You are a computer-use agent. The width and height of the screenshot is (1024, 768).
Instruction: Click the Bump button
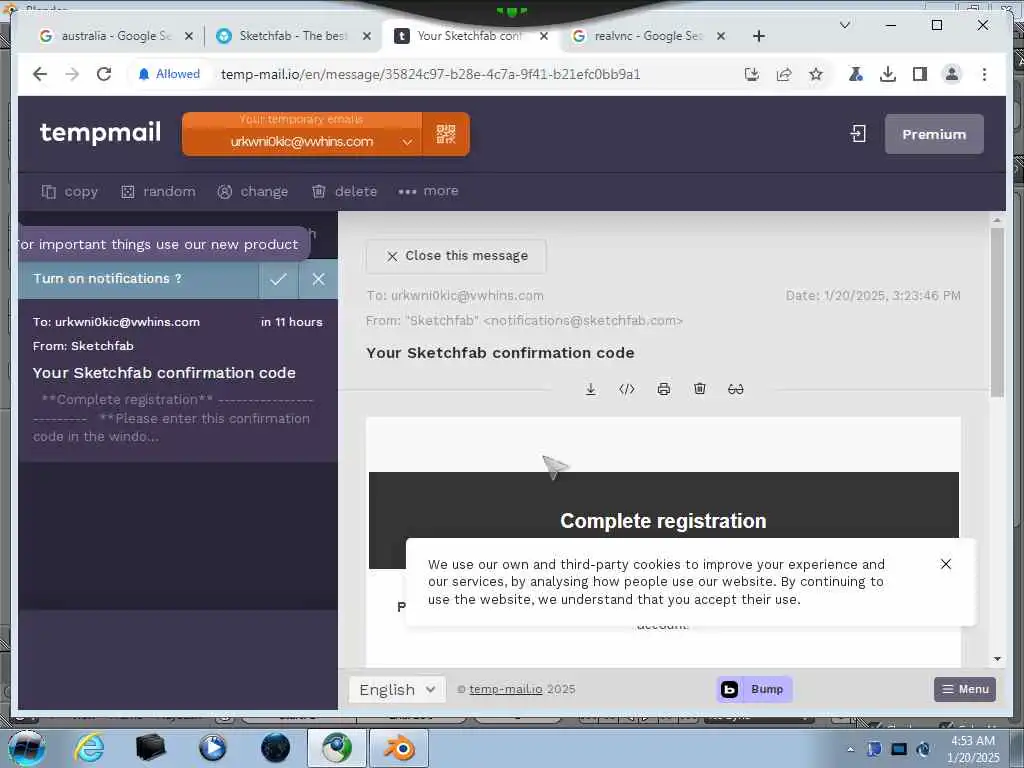point(754,689)
